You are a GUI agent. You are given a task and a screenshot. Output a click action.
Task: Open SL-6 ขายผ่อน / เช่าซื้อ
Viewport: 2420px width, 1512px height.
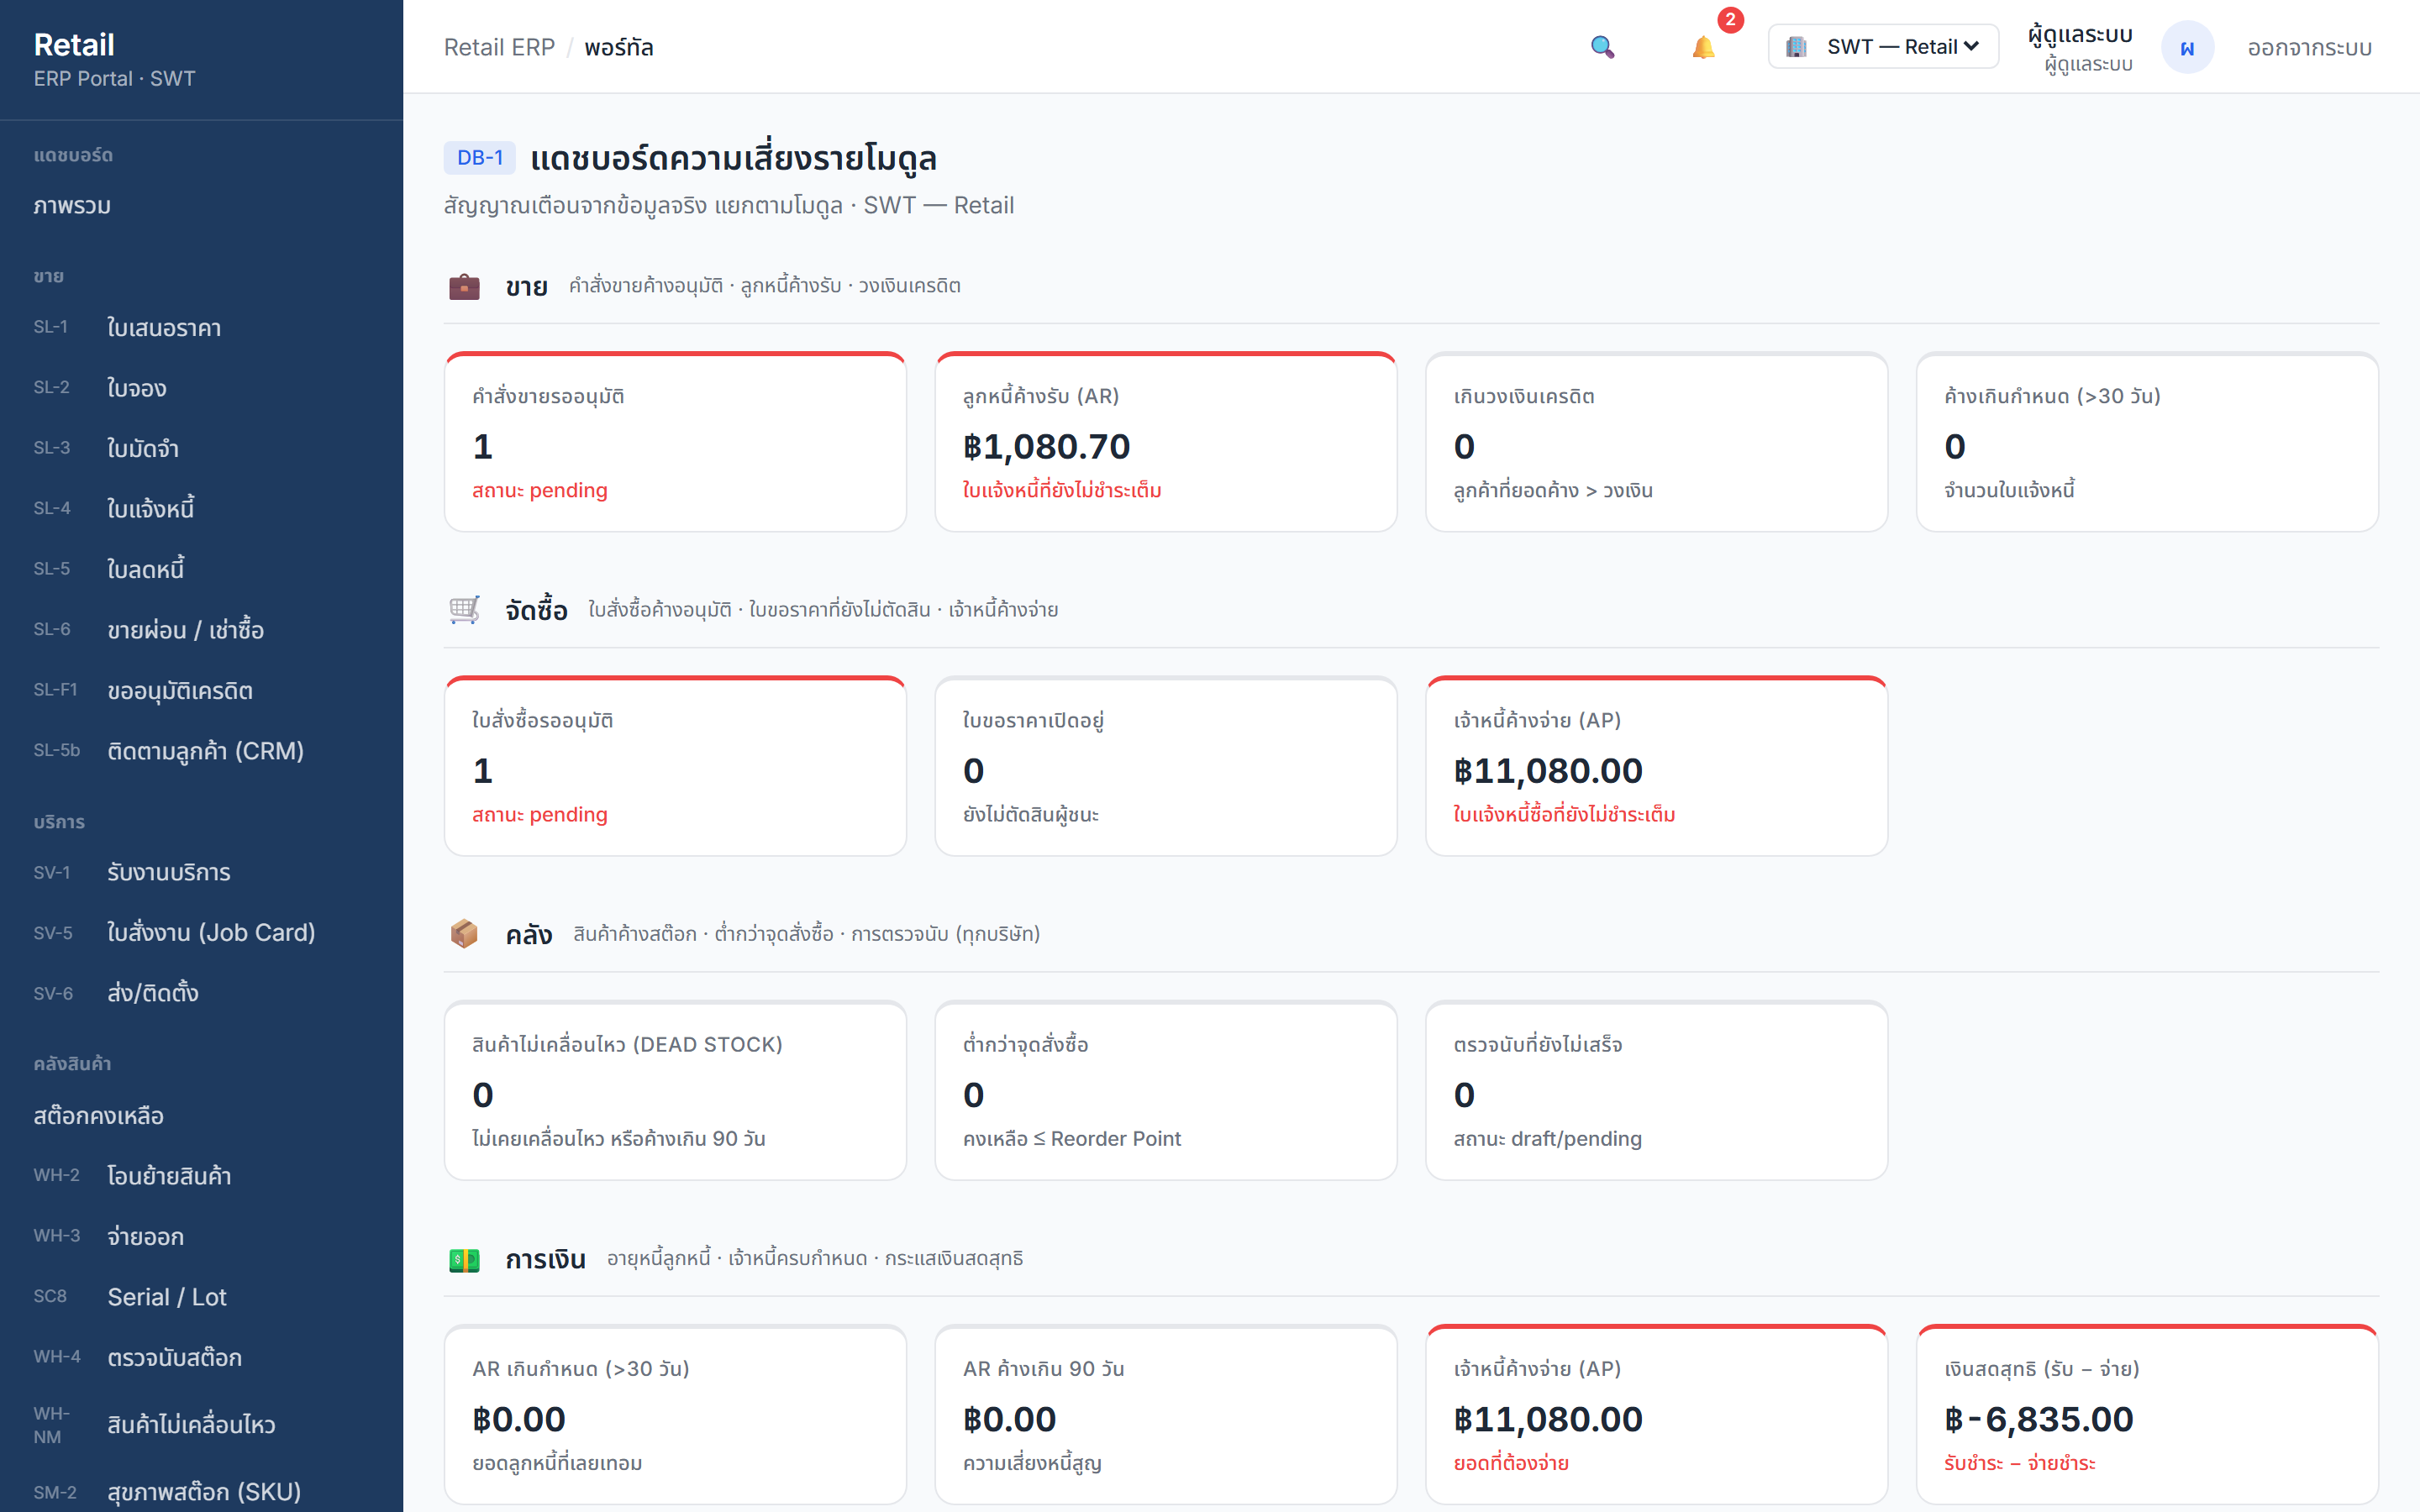tap(201, 630)
